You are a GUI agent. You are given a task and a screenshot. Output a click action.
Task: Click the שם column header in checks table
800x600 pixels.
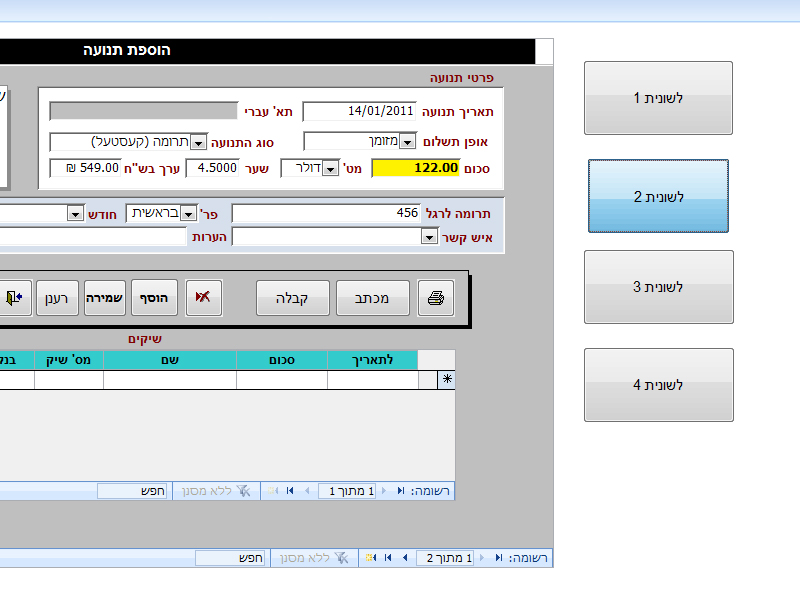pyautogui.click(x=170, y=360)
